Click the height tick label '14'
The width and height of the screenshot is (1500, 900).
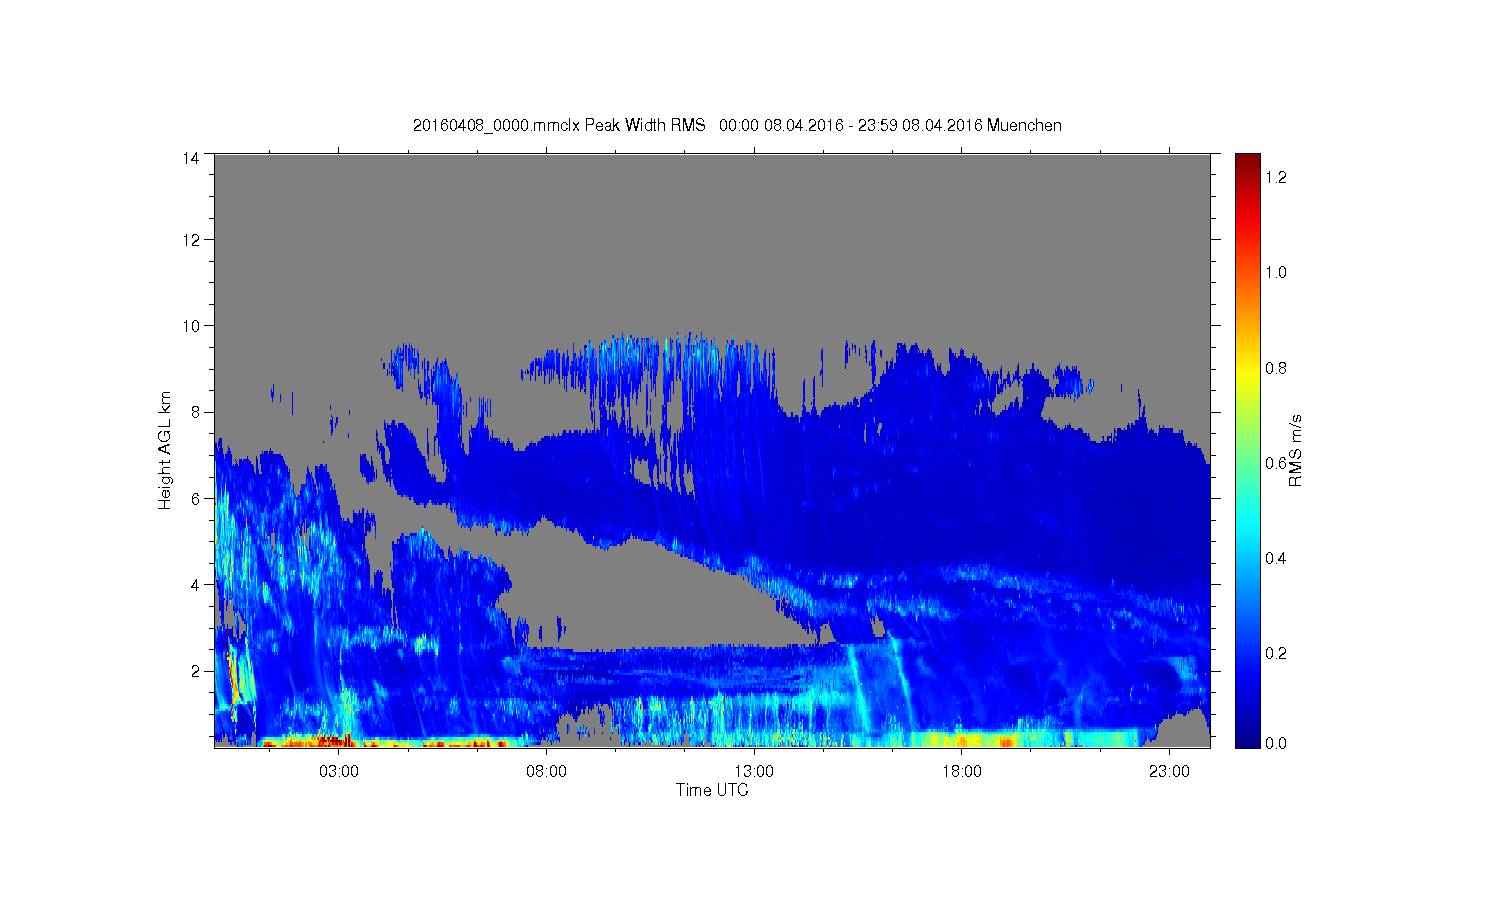(190, 158)
